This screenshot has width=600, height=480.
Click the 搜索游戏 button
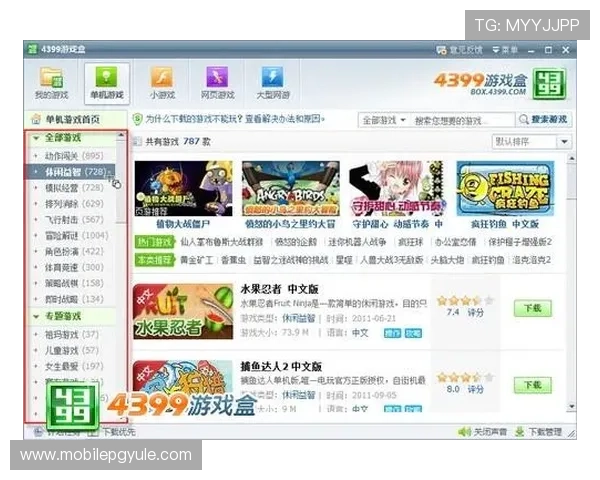[x=544, y=120]
